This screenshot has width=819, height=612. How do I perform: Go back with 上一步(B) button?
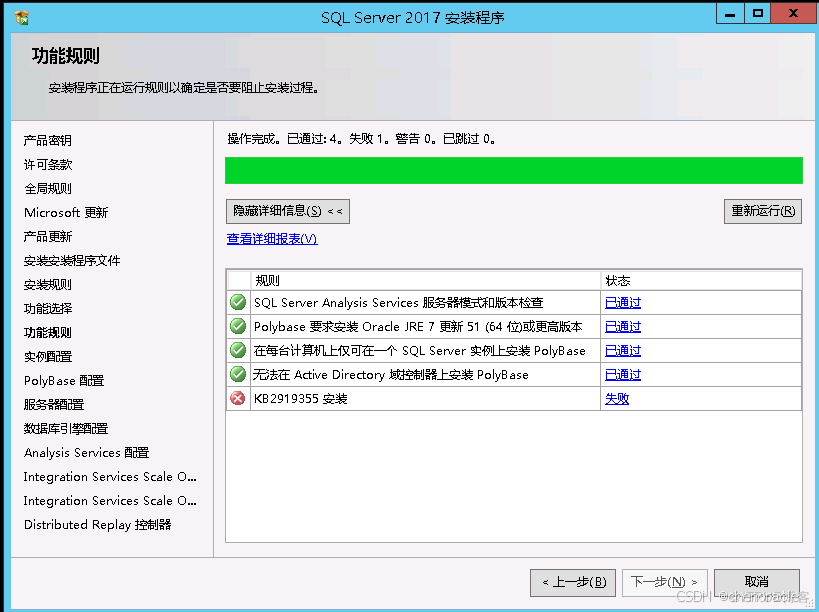[573, 582]
